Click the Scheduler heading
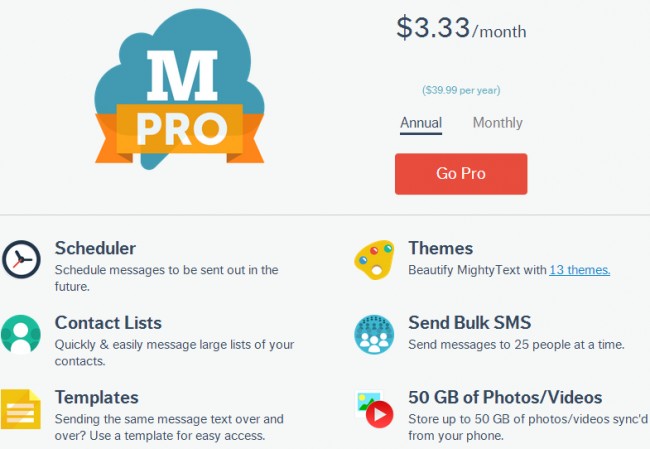This screenshot has width=650, height=449. (95, 248)
